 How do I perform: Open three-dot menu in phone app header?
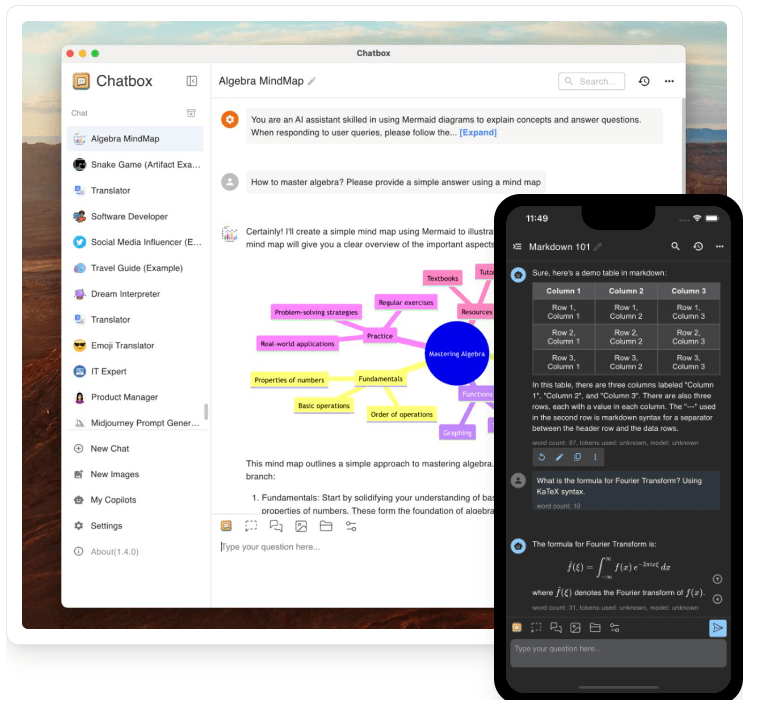[x=720, y=246]
